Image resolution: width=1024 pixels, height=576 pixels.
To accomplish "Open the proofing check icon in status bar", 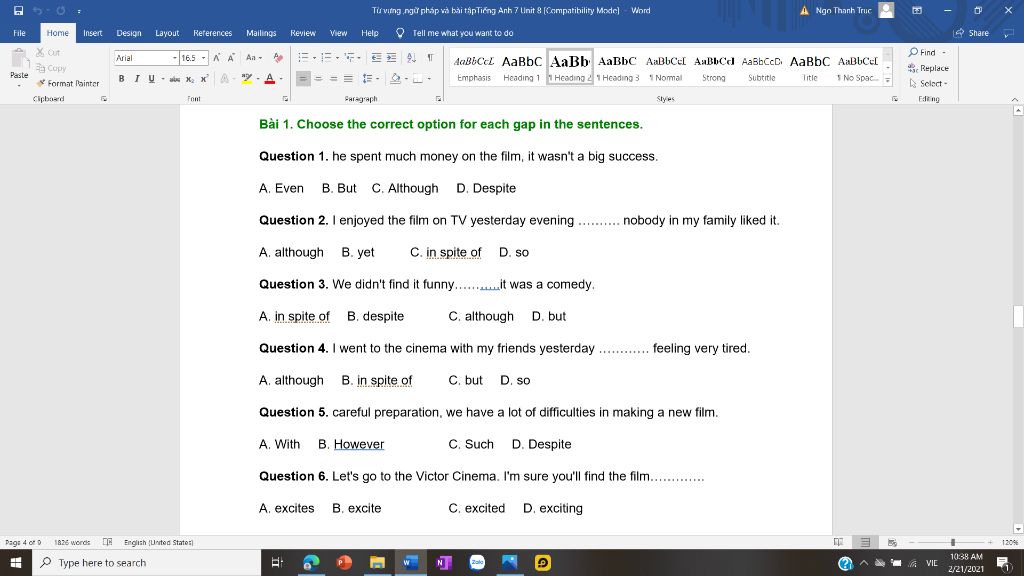I will coord(108,542).
